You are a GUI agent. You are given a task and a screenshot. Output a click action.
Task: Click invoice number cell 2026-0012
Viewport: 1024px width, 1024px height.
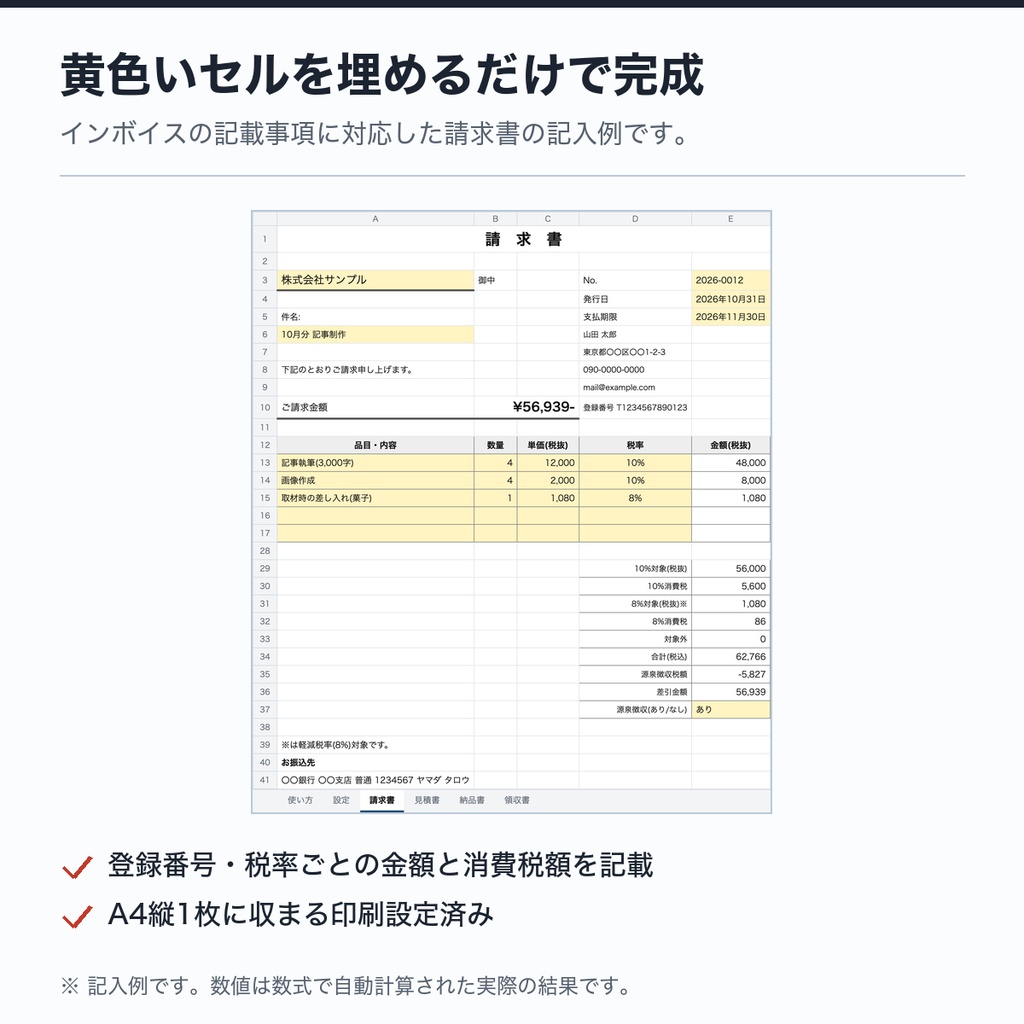click(x=731, y=280)
